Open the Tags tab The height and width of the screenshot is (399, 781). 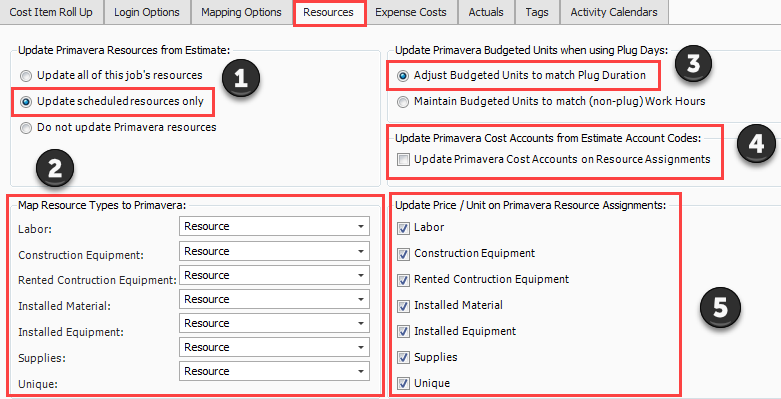click(537, 12)
